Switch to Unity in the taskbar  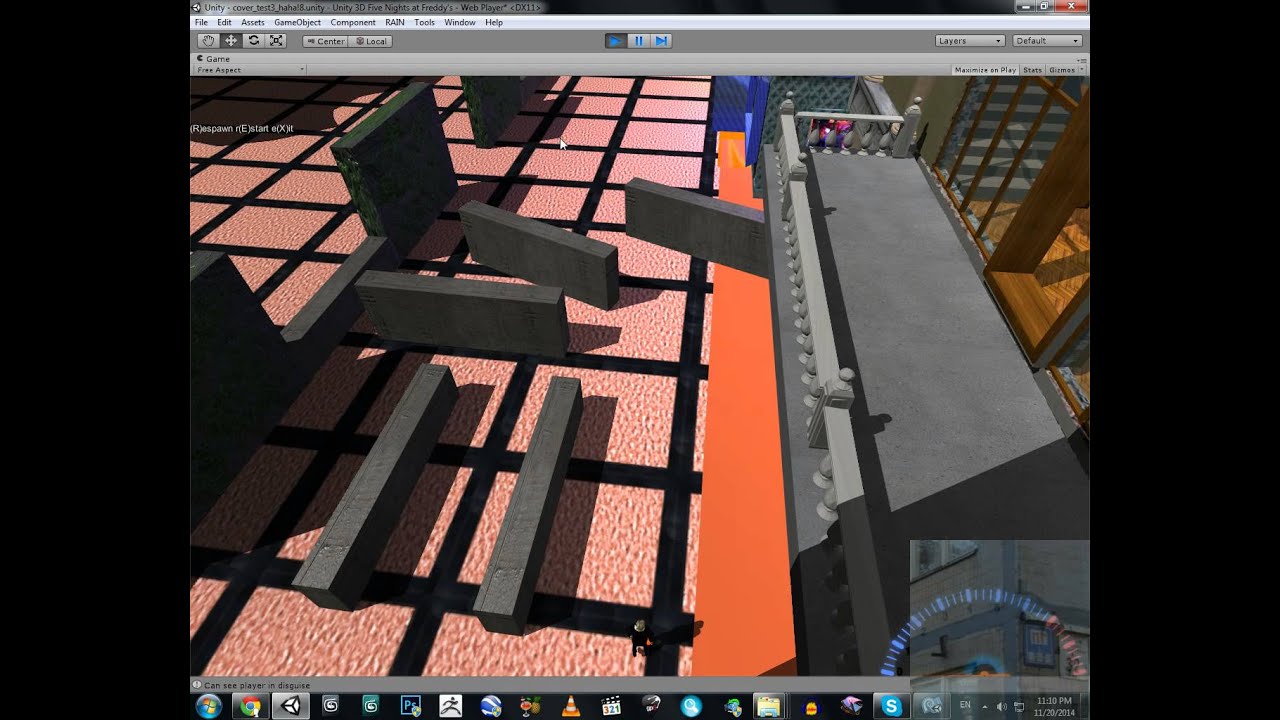(x=291, y=706)
